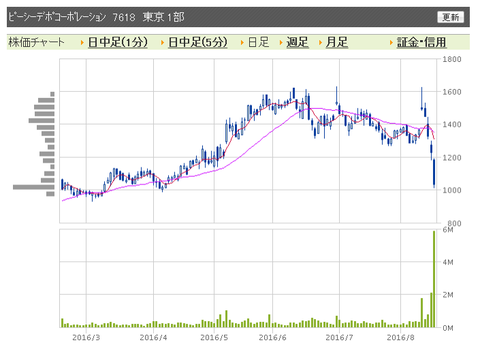Click the orange arrow before 日足

point(242,43)
